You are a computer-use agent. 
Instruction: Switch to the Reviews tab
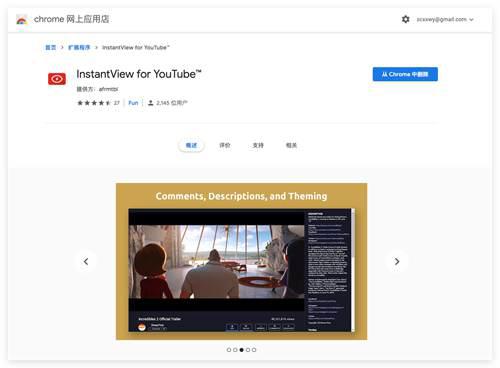point(225,145)
